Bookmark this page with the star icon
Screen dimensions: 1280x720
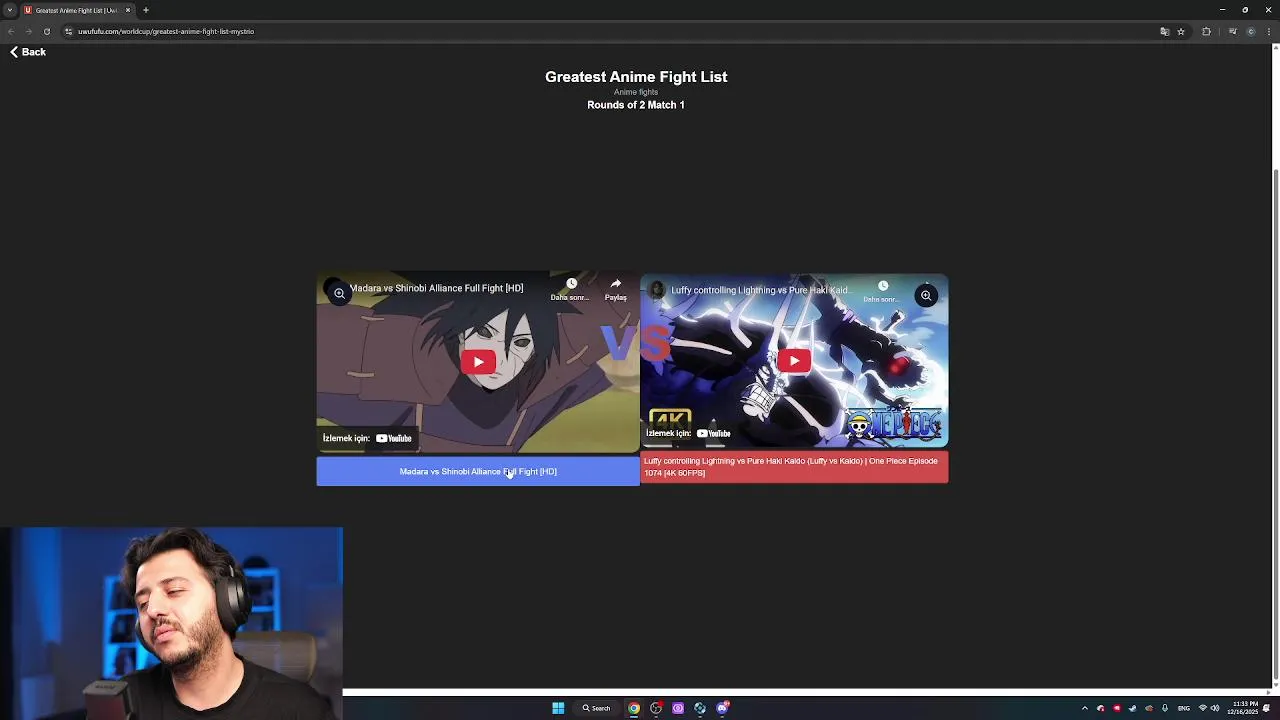coord(1181,31)
